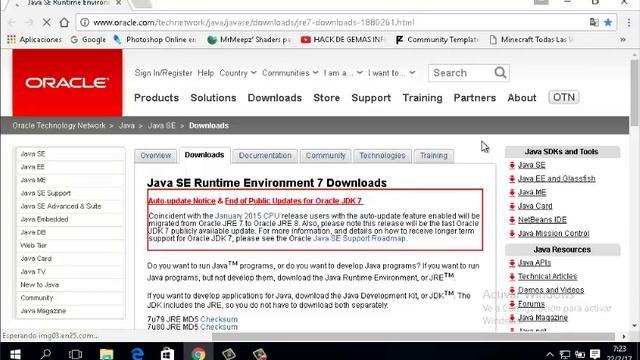Open Java Card in right panel
Image resolution: width=640 pixels, height=360 pixels.
[x=535, y=206]
